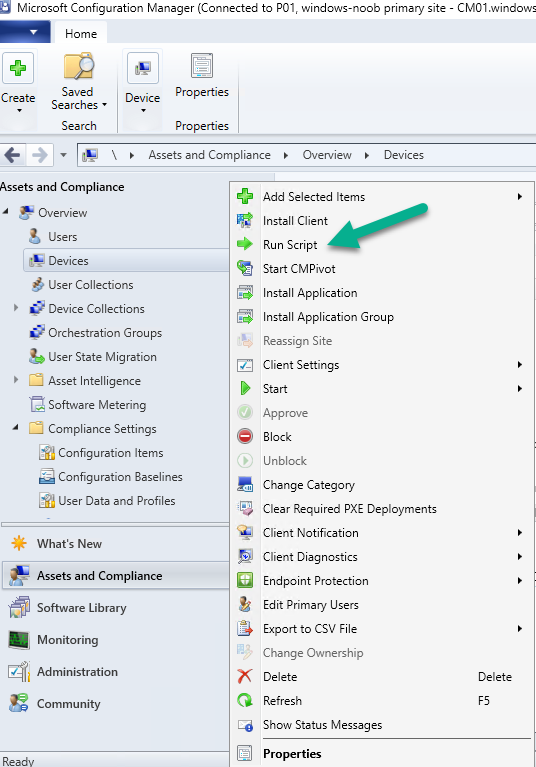
Task: Select Install Application from context menu
Action: (x=310, y=293)
